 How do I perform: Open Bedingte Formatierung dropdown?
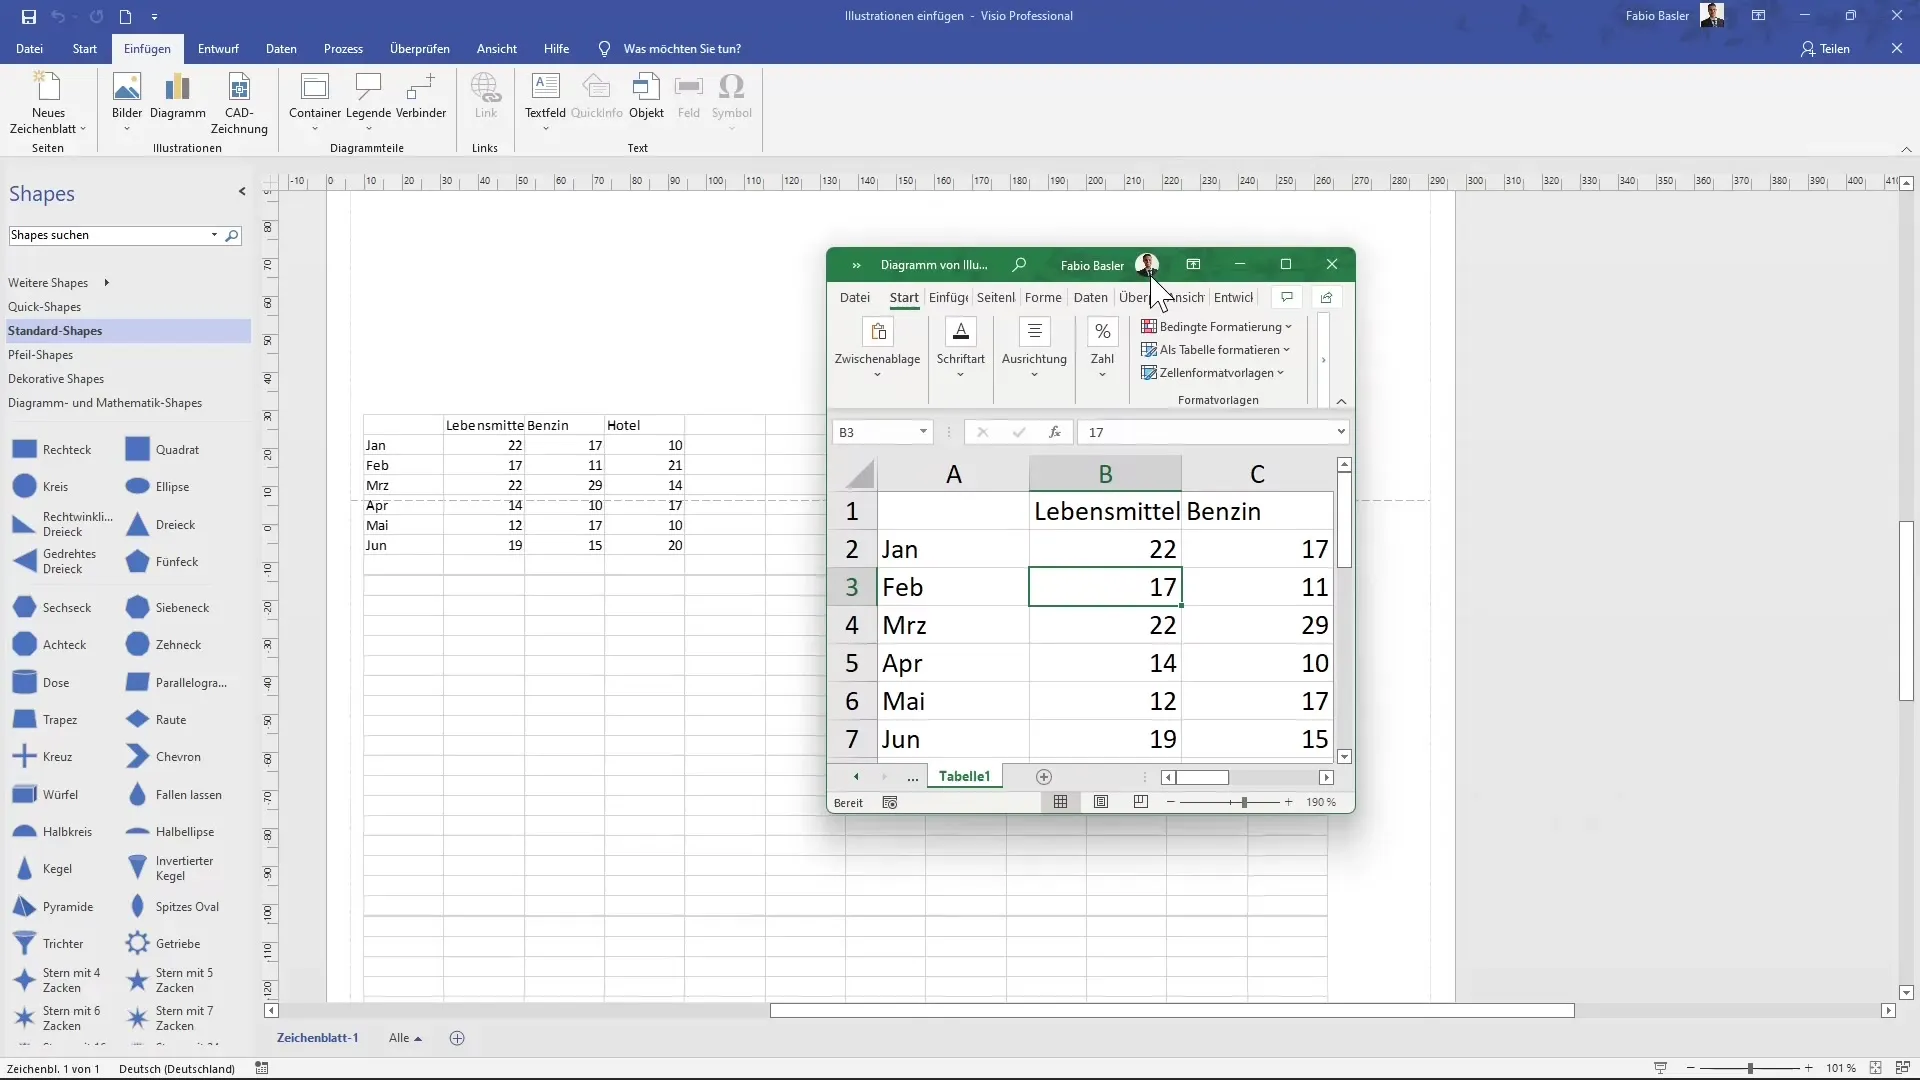[x=1217, y=327]
